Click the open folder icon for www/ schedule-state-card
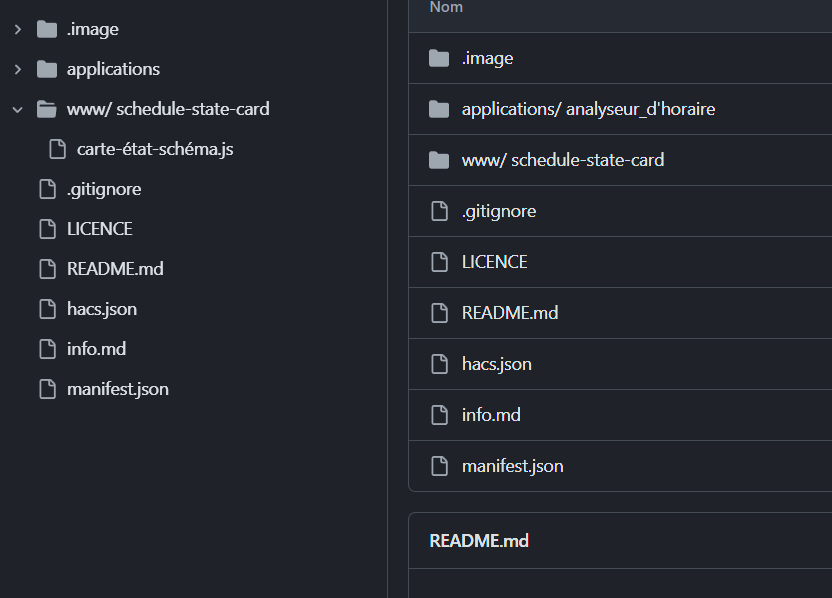This screenshot has width=832, height=598. click(x=47, y=109)
